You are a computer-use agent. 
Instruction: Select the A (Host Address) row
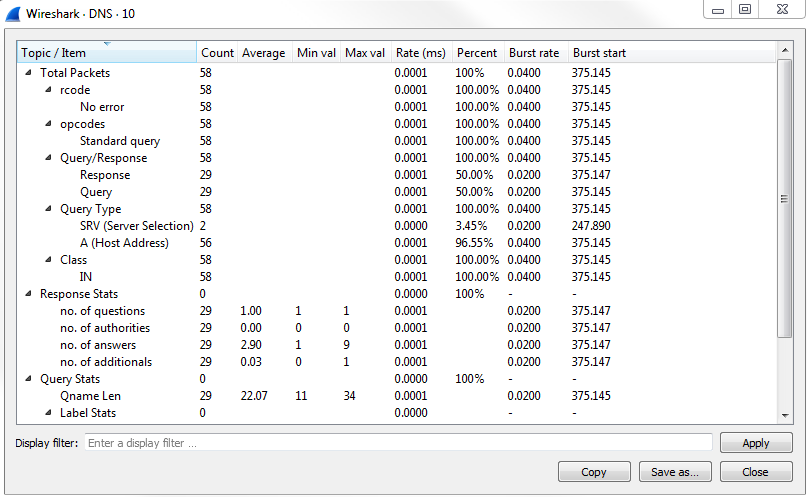[396, 242]
